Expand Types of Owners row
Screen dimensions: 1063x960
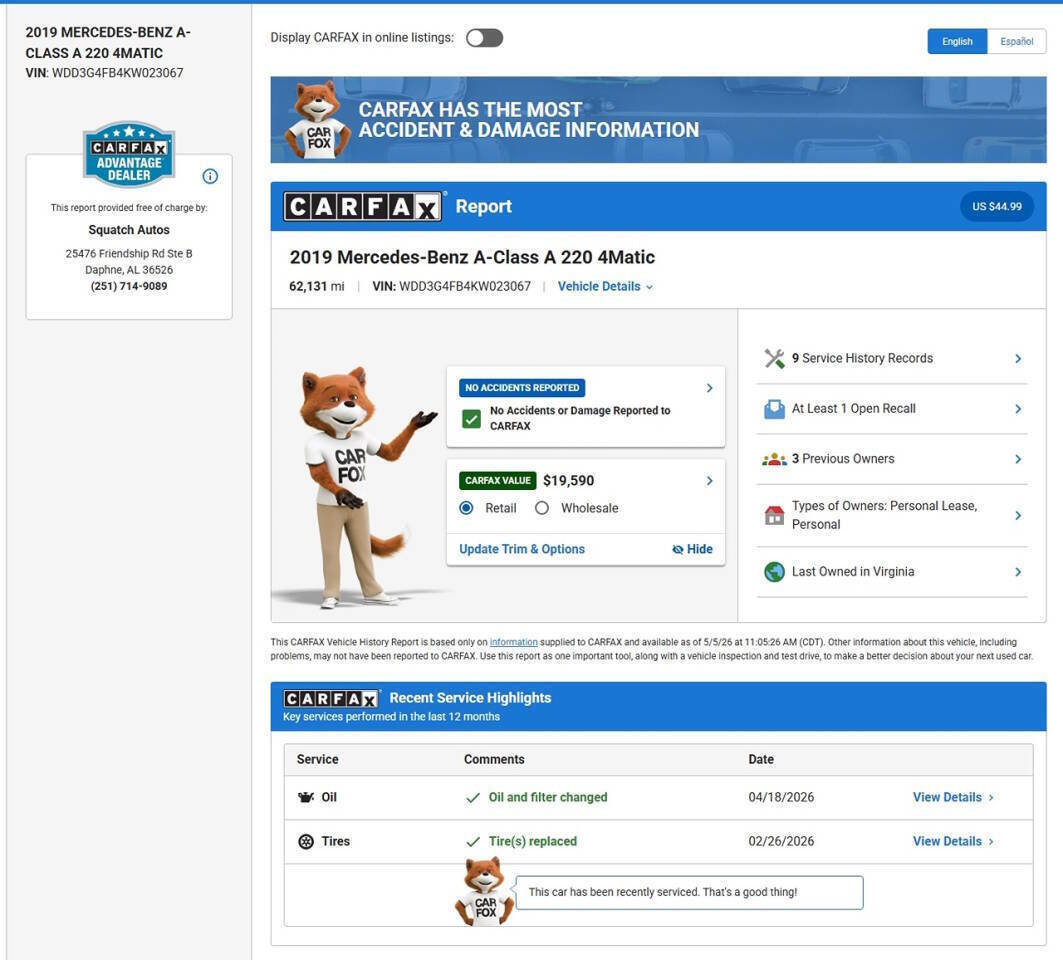(891, 515)
